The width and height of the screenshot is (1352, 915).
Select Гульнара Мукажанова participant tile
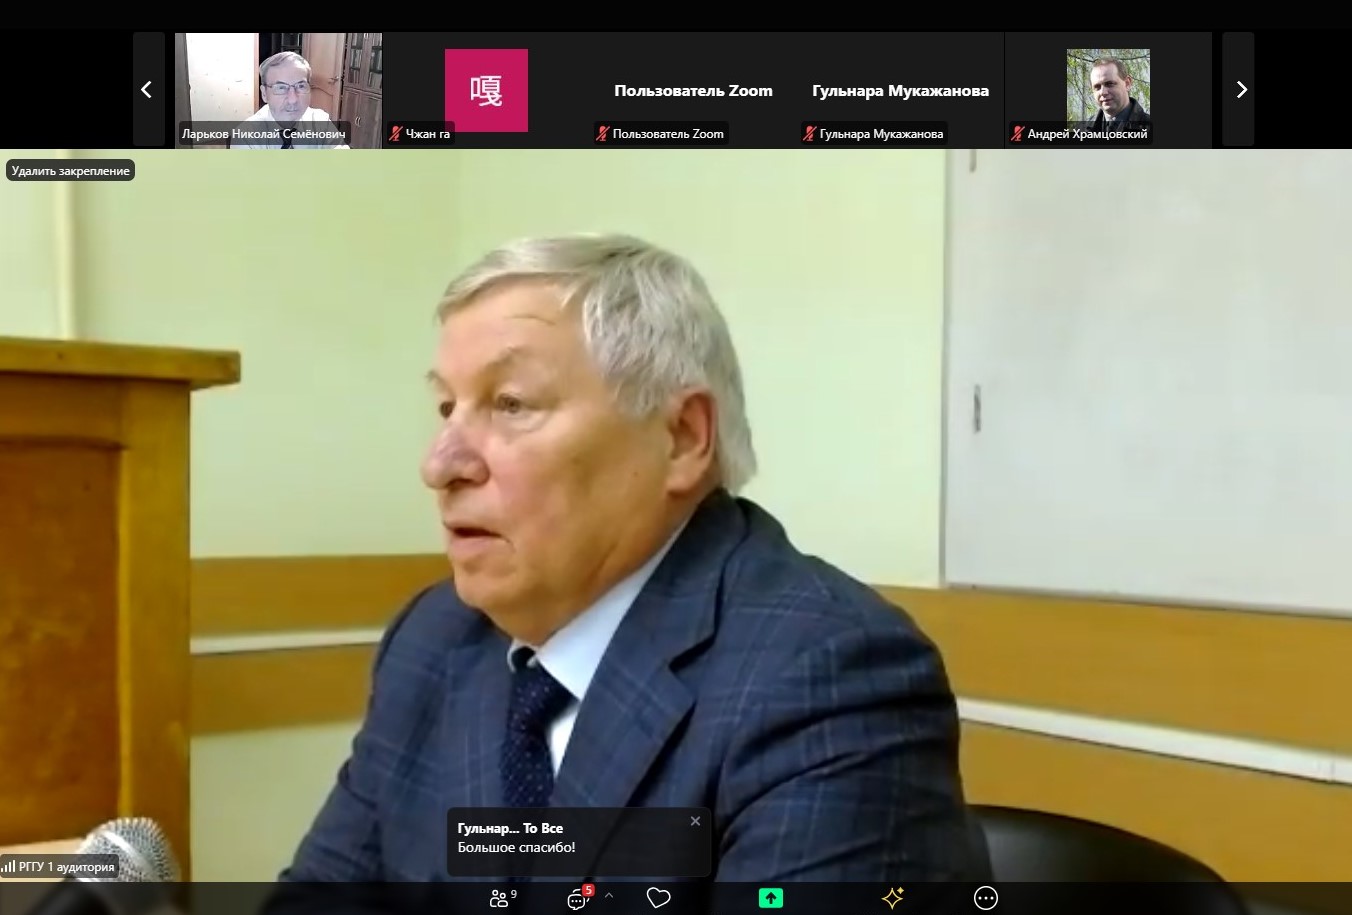click(x=900, y=90)
